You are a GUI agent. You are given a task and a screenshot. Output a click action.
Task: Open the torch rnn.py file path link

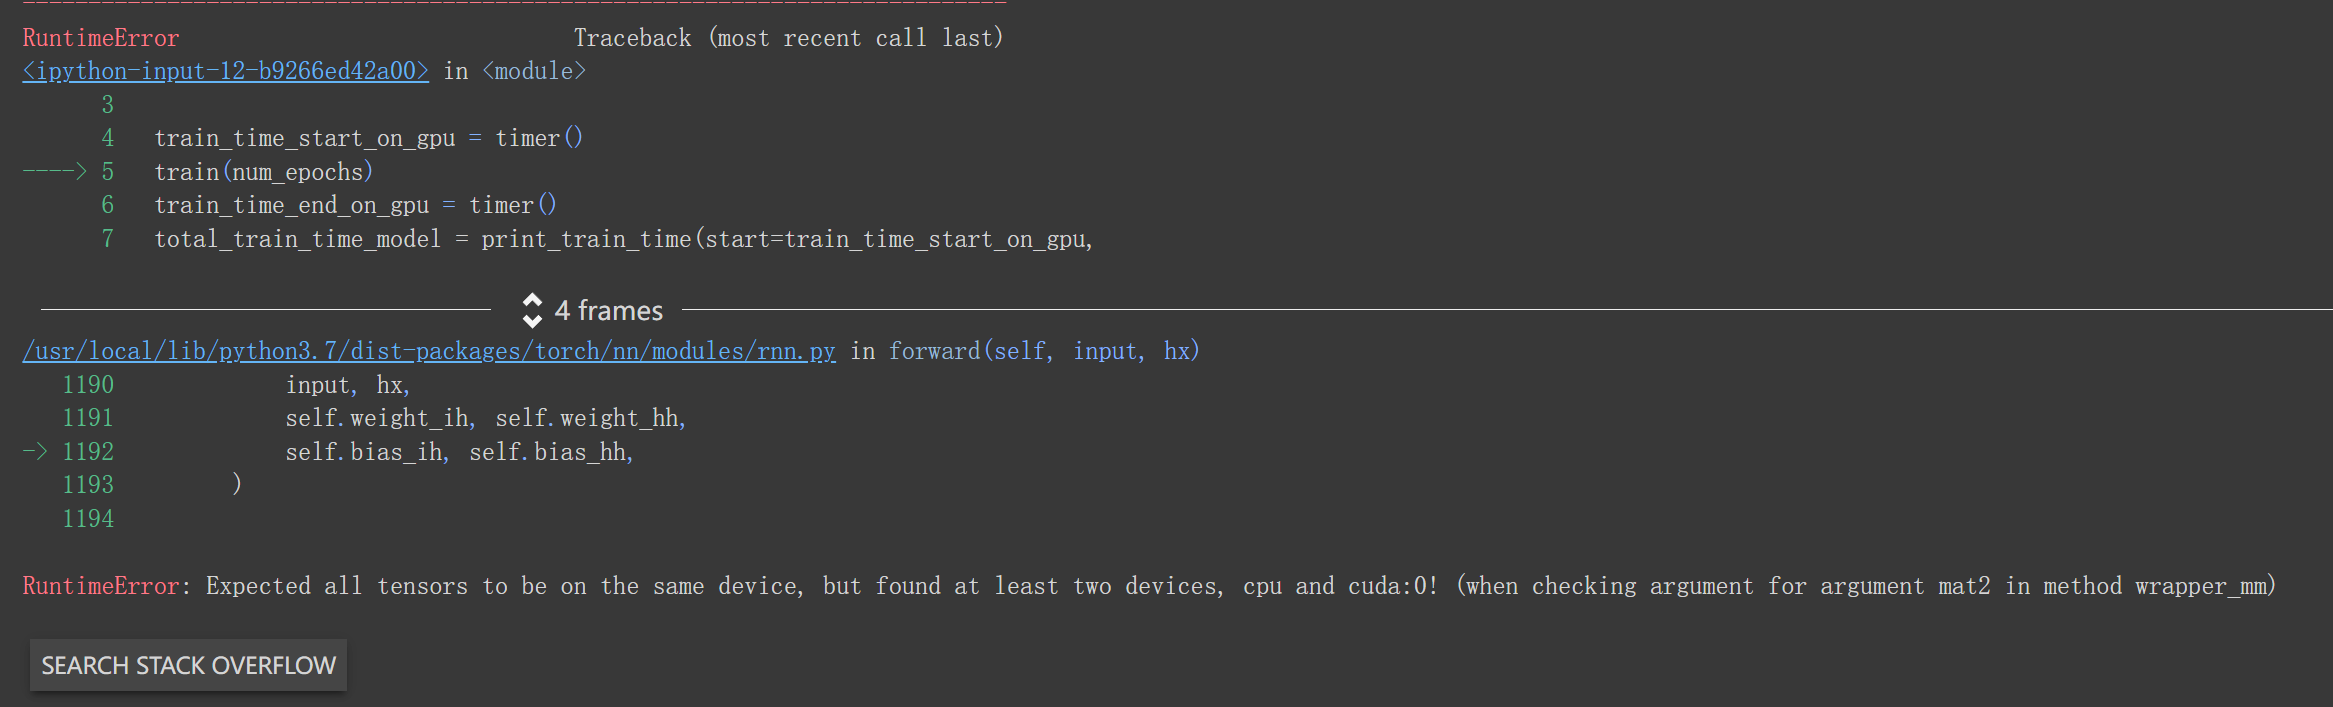tap(428, 351)
